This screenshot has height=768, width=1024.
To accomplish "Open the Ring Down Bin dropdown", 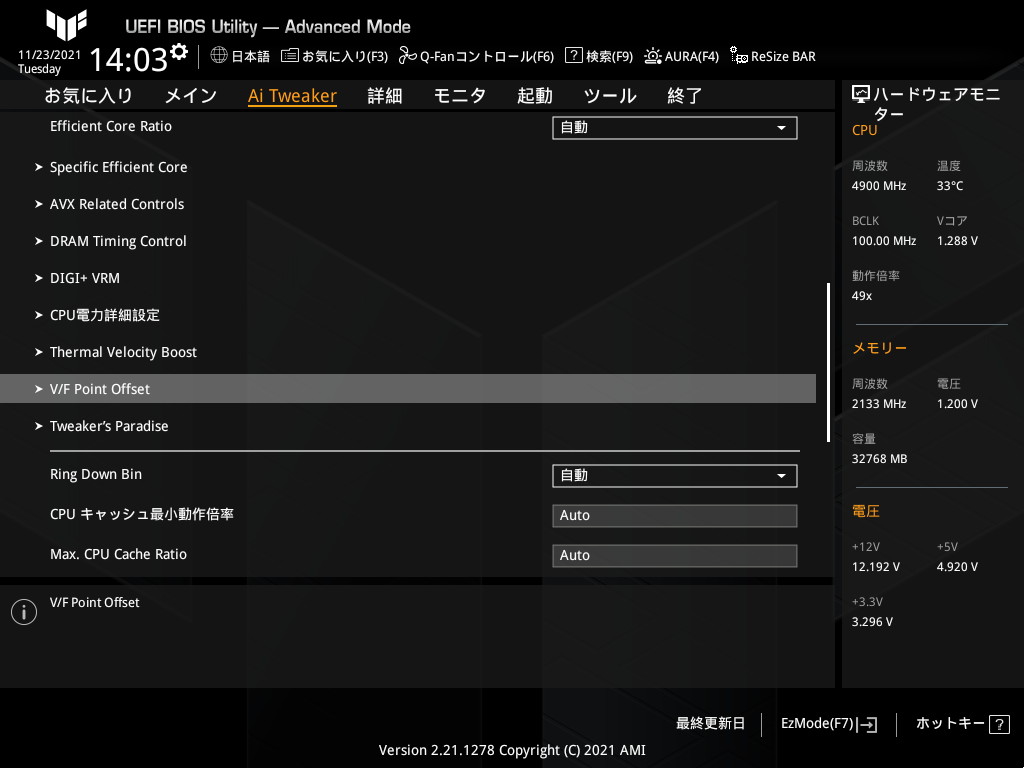I will (x=675, y=476).
